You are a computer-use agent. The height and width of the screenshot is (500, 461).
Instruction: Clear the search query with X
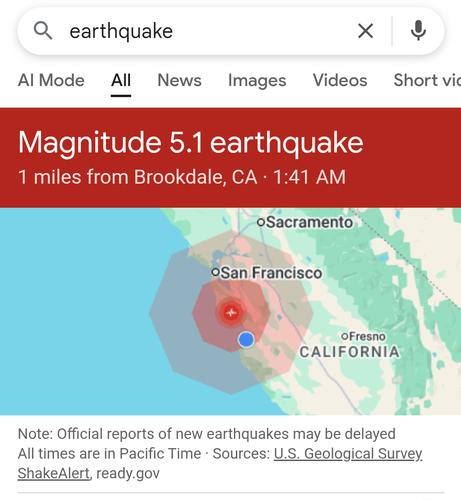click(x=365, y=31)
